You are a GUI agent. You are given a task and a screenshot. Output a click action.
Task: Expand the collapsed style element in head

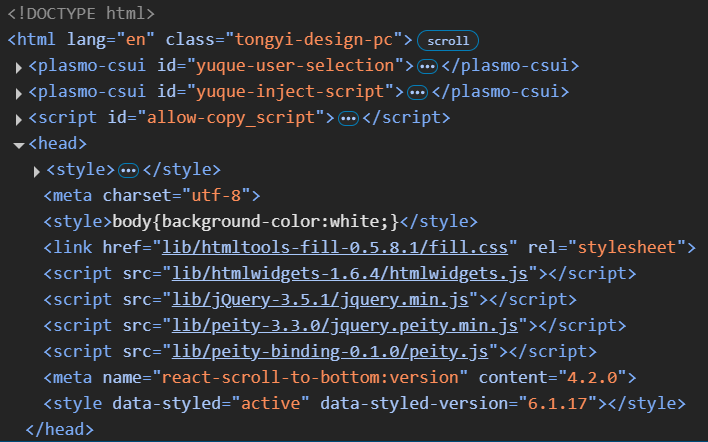point(37,172)
